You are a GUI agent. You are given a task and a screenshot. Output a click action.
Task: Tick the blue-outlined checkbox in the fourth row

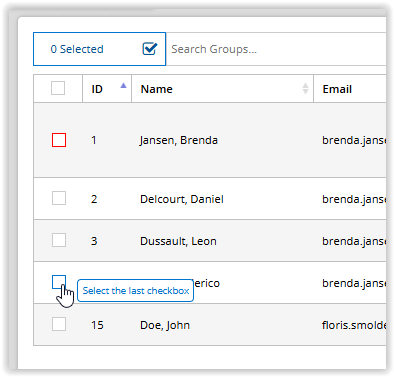tap(59, 282)
